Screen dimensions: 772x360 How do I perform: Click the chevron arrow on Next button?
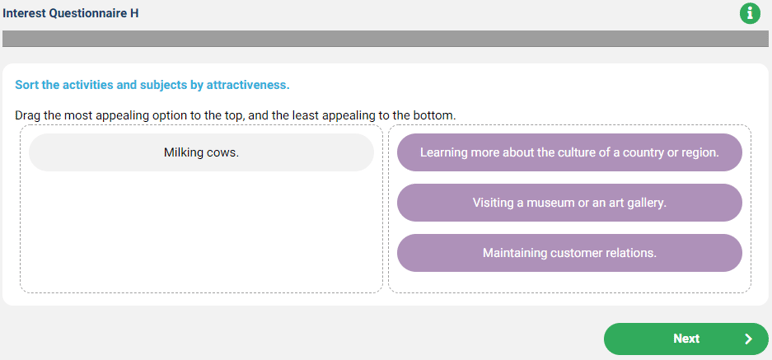(748, 339)
